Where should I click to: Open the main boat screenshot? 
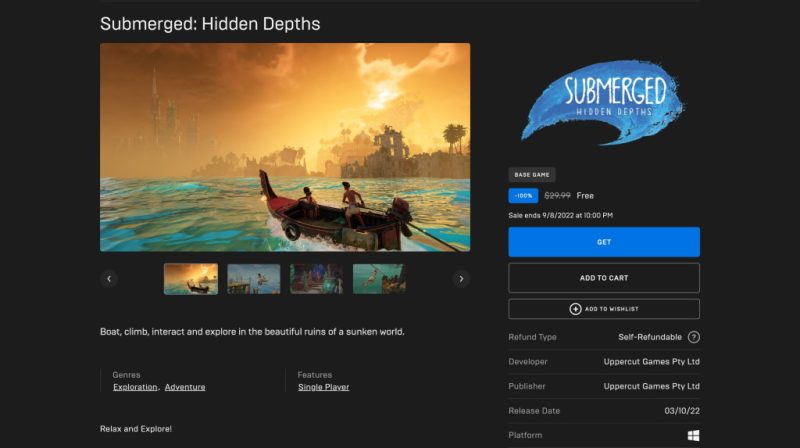coord(285,147)
